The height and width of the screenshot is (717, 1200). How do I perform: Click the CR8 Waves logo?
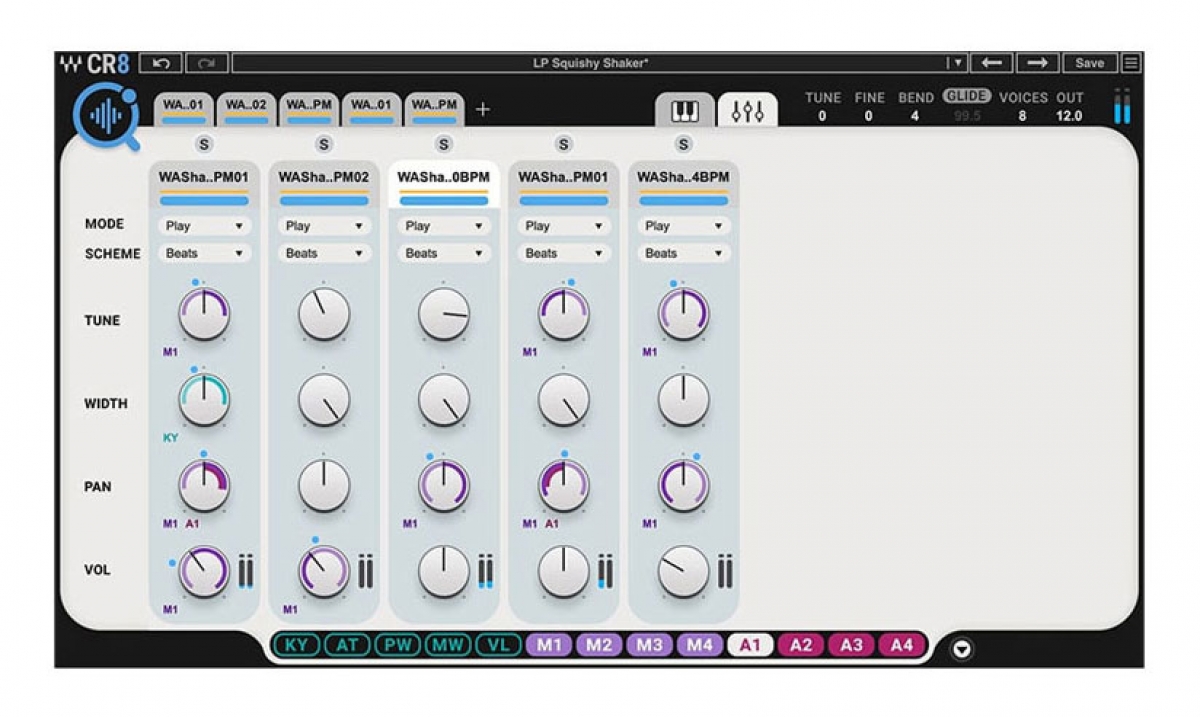pyautogui.click(x=95, y=64)
